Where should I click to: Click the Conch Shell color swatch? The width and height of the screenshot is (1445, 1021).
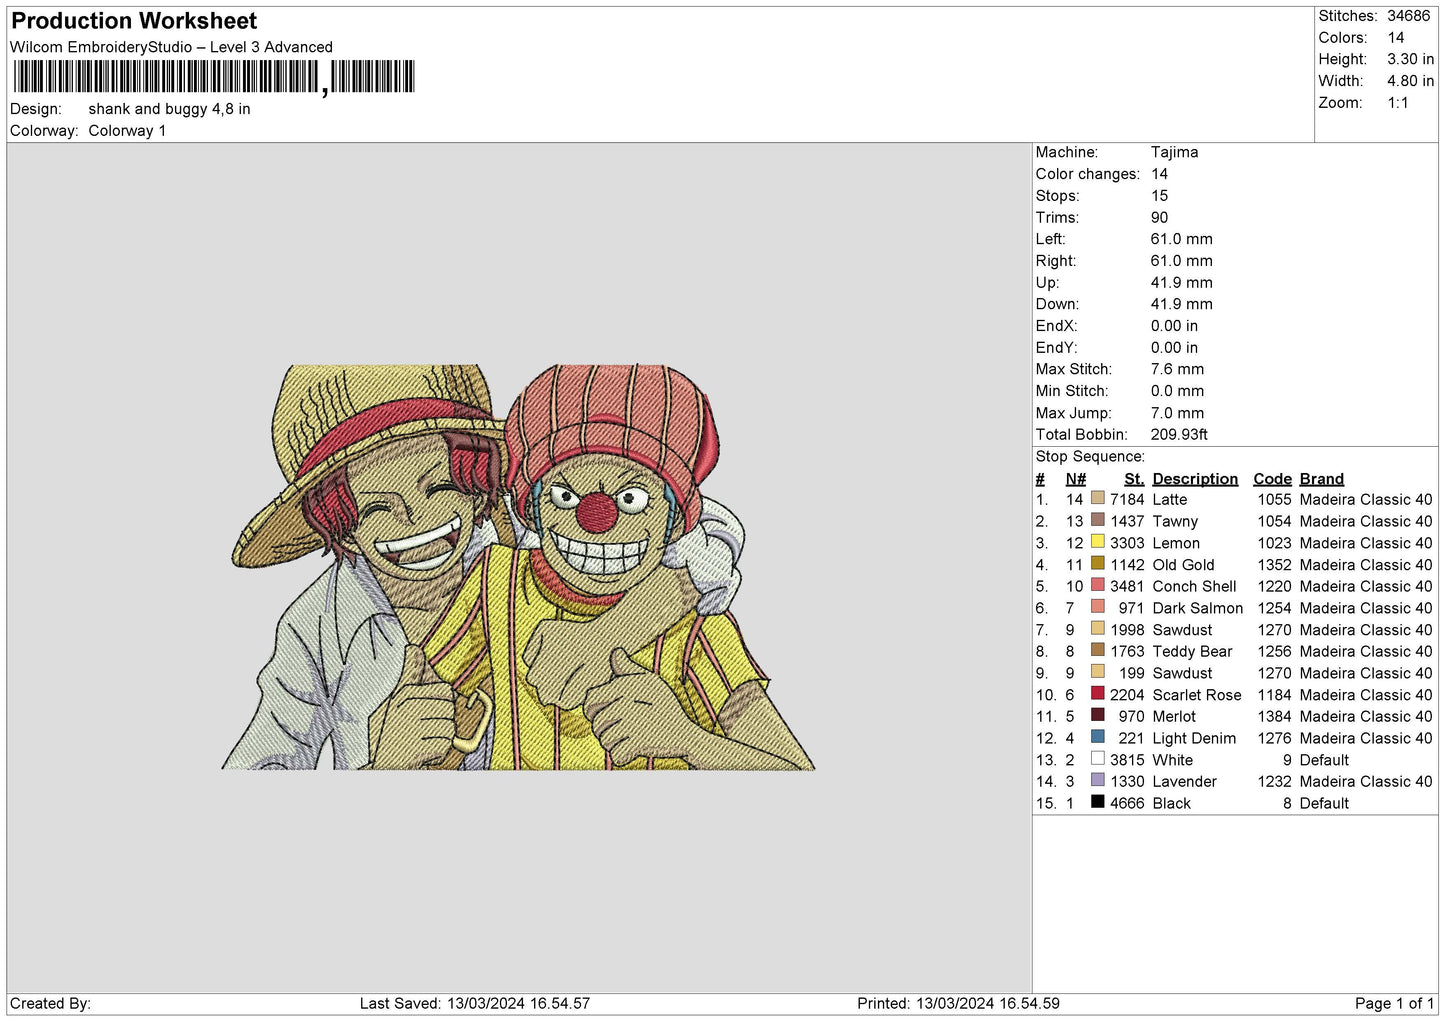point(1098,585)
